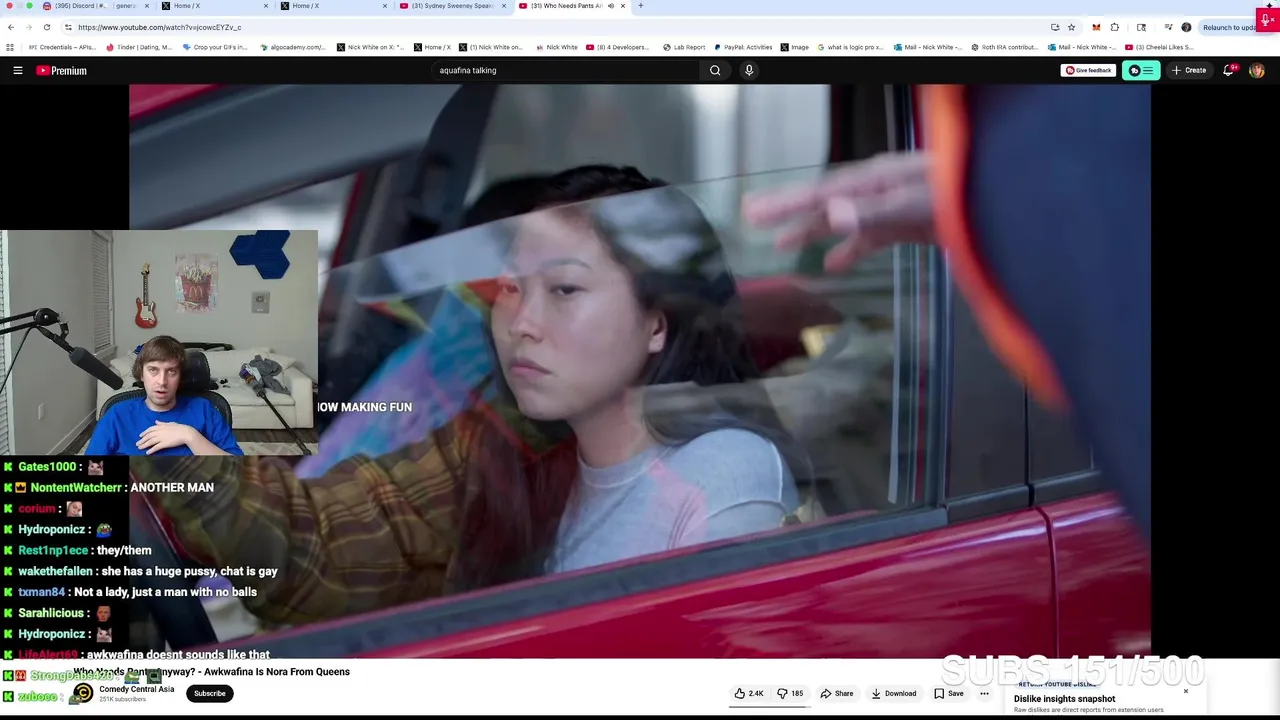The image size is (1280, 720).
Task: Open YouTube notifications bell
Action: [x=1229, y=70]
